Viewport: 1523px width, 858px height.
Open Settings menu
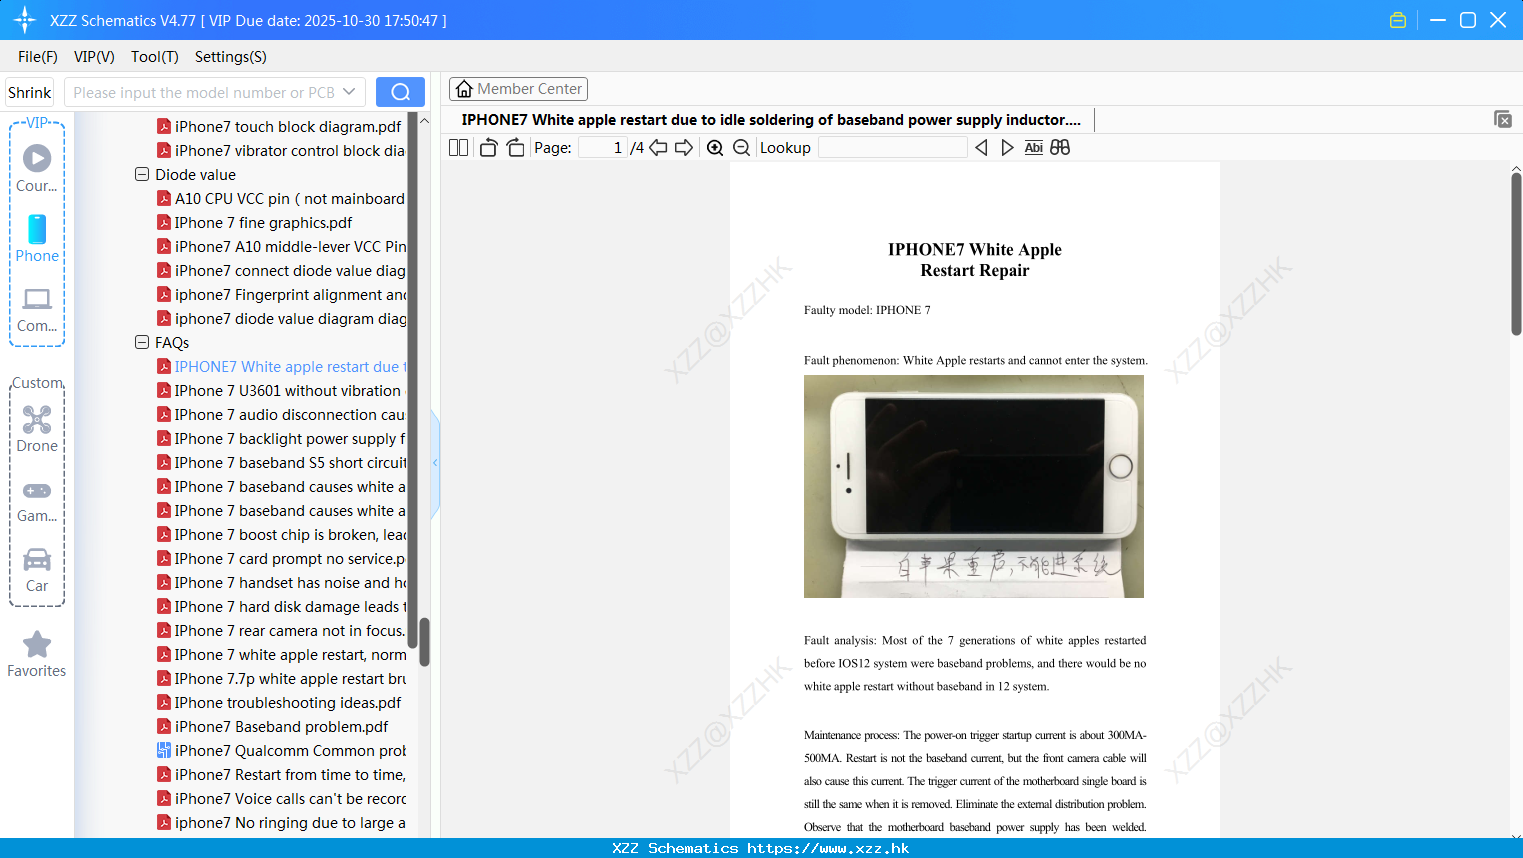(x=231, y=57)
